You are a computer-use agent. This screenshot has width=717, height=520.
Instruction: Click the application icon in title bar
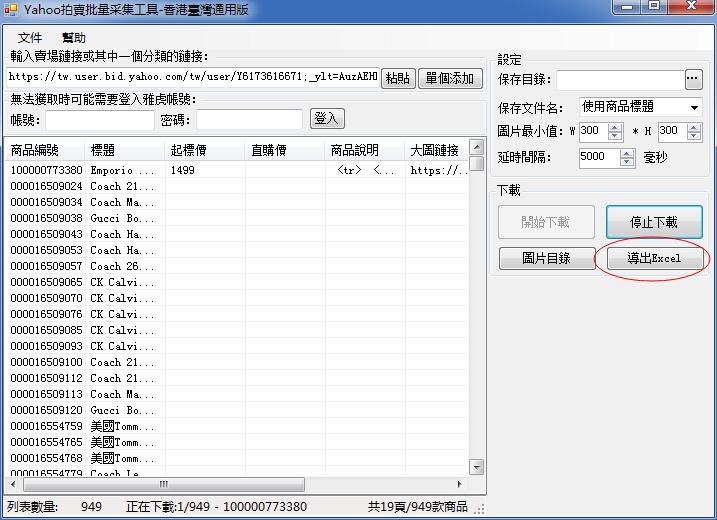coord(11,10)
